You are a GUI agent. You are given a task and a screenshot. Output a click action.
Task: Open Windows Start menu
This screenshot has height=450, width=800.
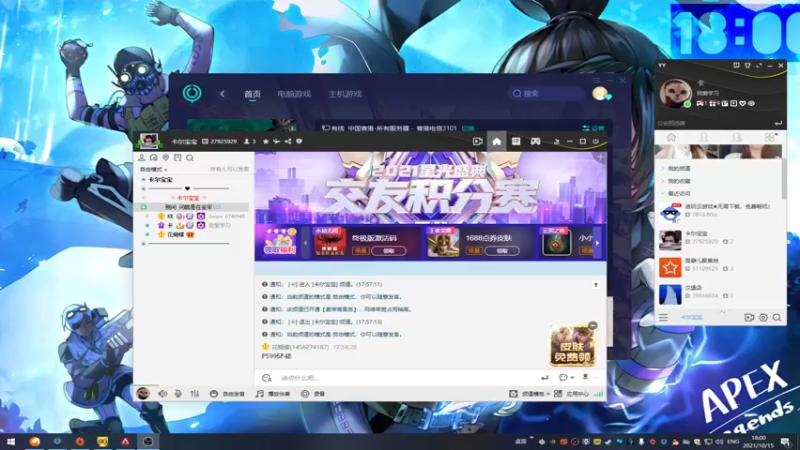(11, 442)
